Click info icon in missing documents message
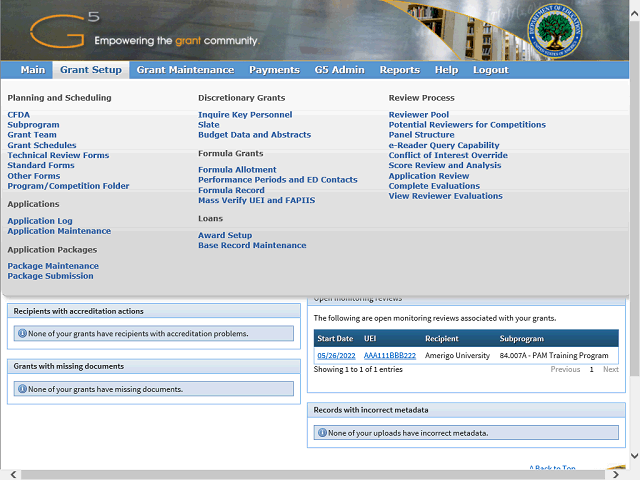640x480 pixels. [22, 389]
